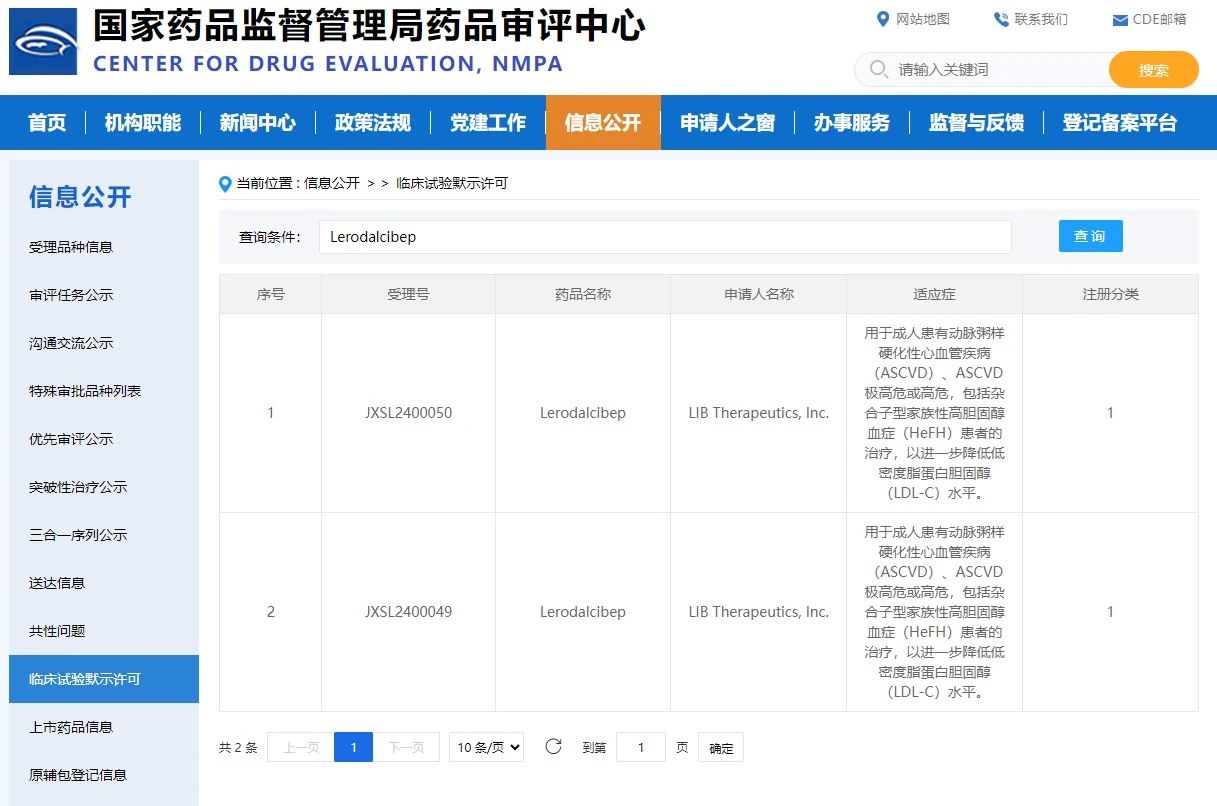Viewport: 1217px width, 806px height.
Task: Click the CDE fish logo icon
Action: coord(43,42)
